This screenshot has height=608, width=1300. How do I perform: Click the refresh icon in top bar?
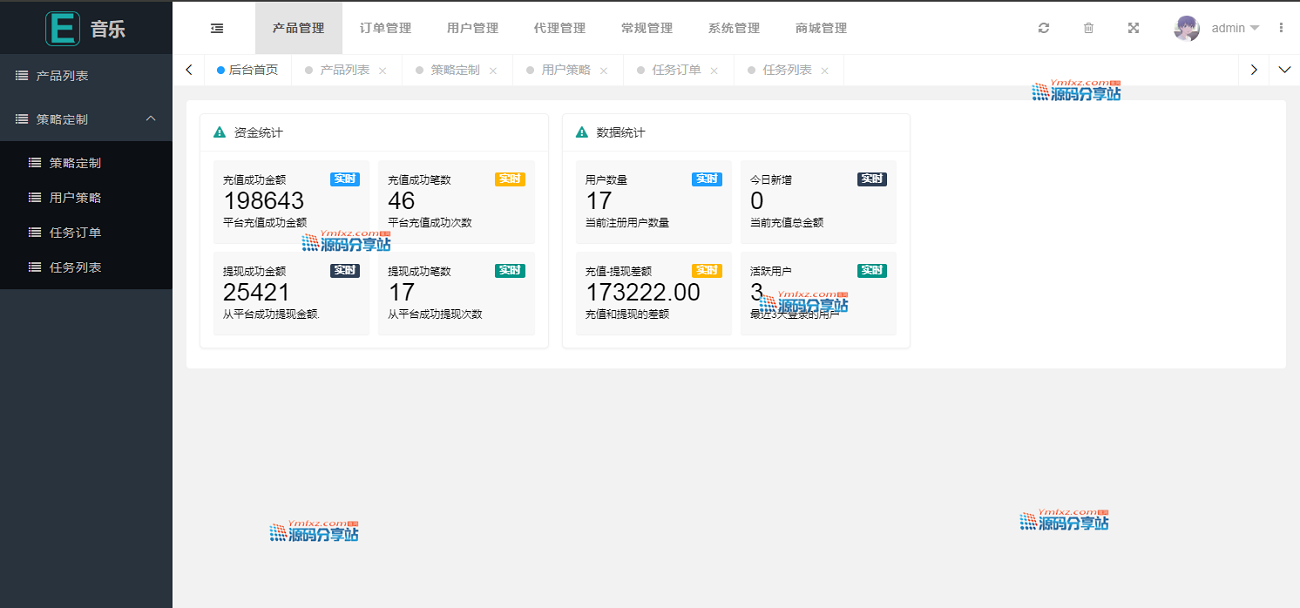coord(1044,28)
